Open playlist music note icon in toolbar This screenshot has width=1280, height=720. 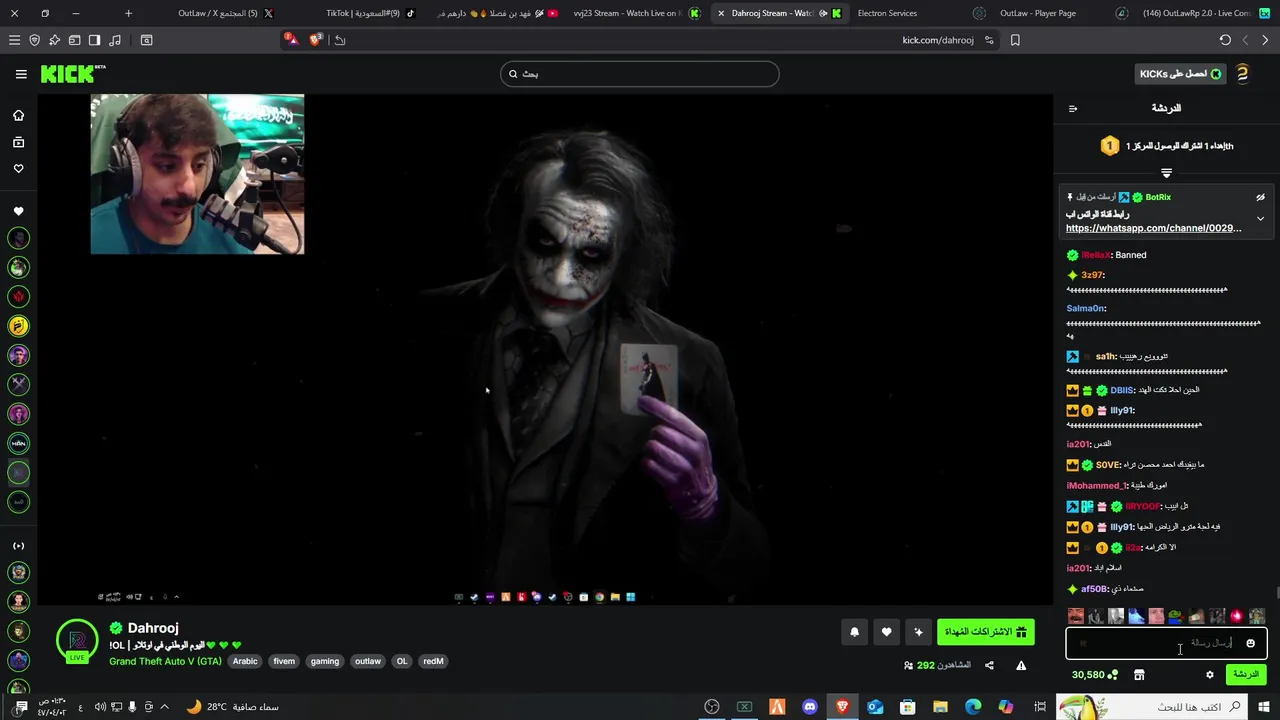click(x=114, y=40)
